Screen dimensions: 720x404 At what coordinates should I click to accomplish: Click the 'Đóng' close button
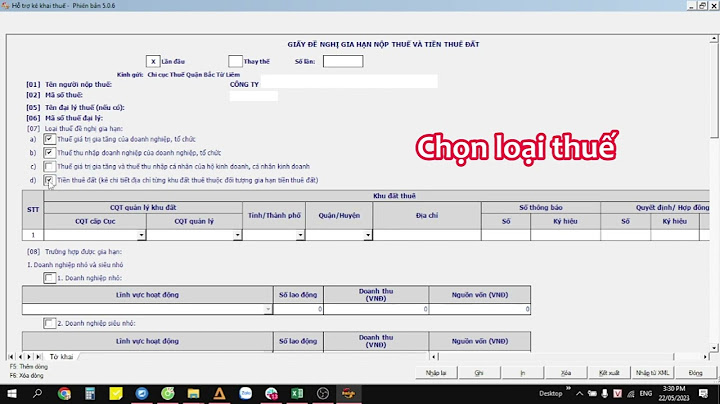click(x=696, y=373)
